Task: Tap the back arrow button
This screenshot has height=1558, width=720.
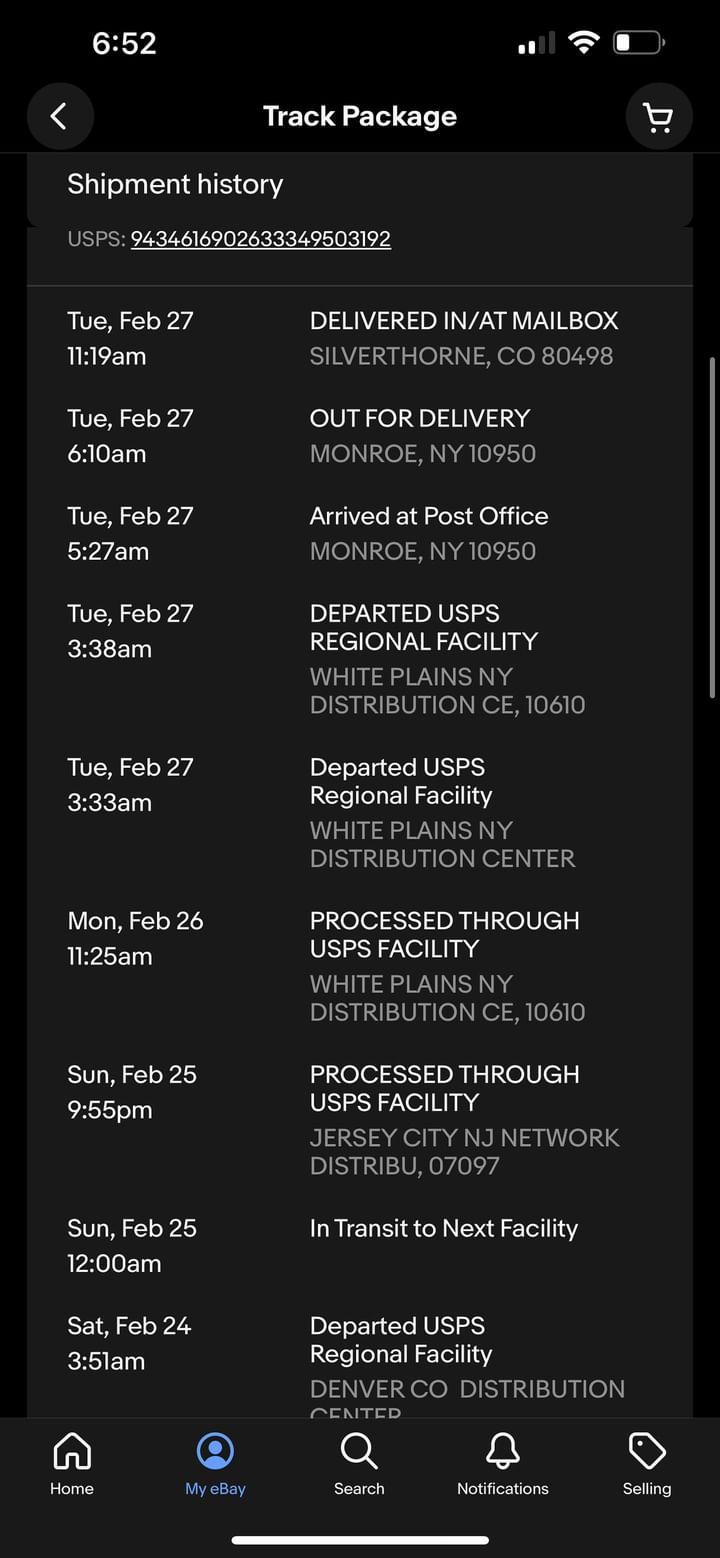Action: 60,117
